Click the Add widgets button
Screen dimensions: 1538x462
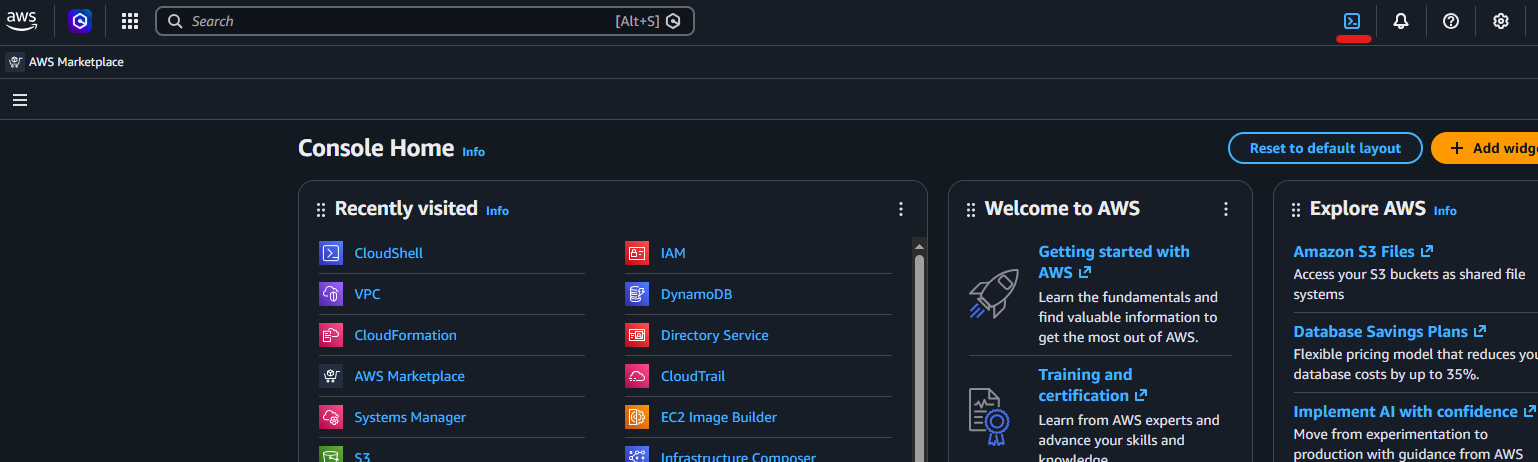[x=1485, y=148]
